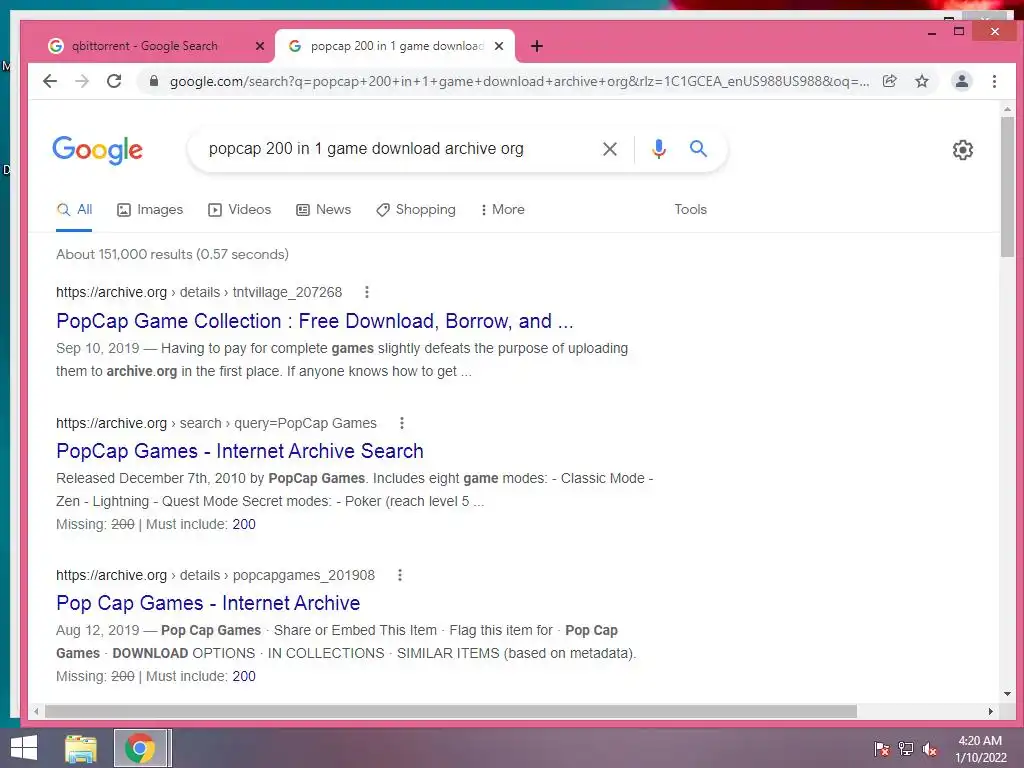
Task: Open File Explorer from the taskbar
Action: click(81, 748)
